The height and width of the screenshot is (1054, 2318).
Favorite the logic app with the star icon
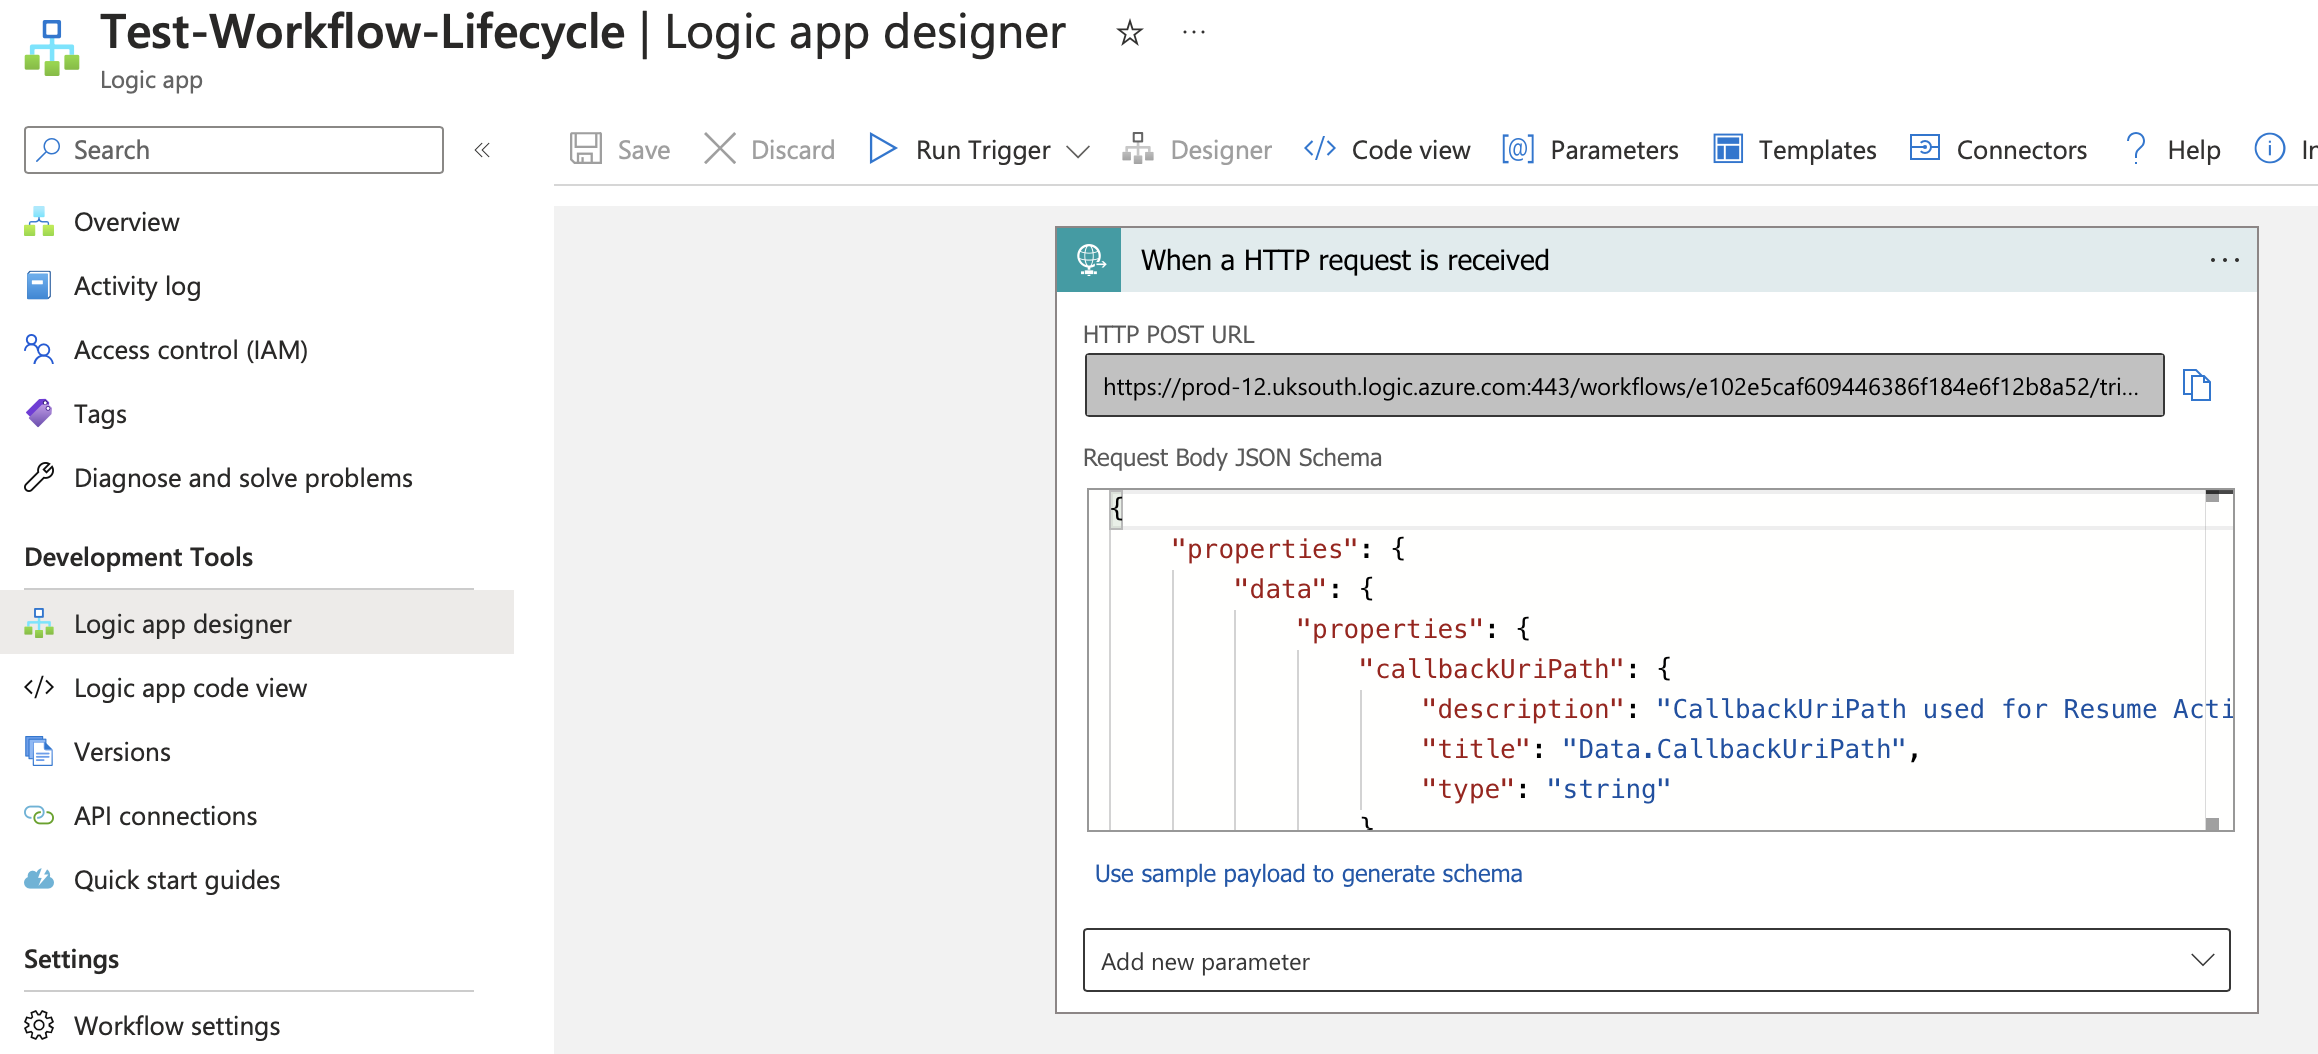click(1129, 34)
